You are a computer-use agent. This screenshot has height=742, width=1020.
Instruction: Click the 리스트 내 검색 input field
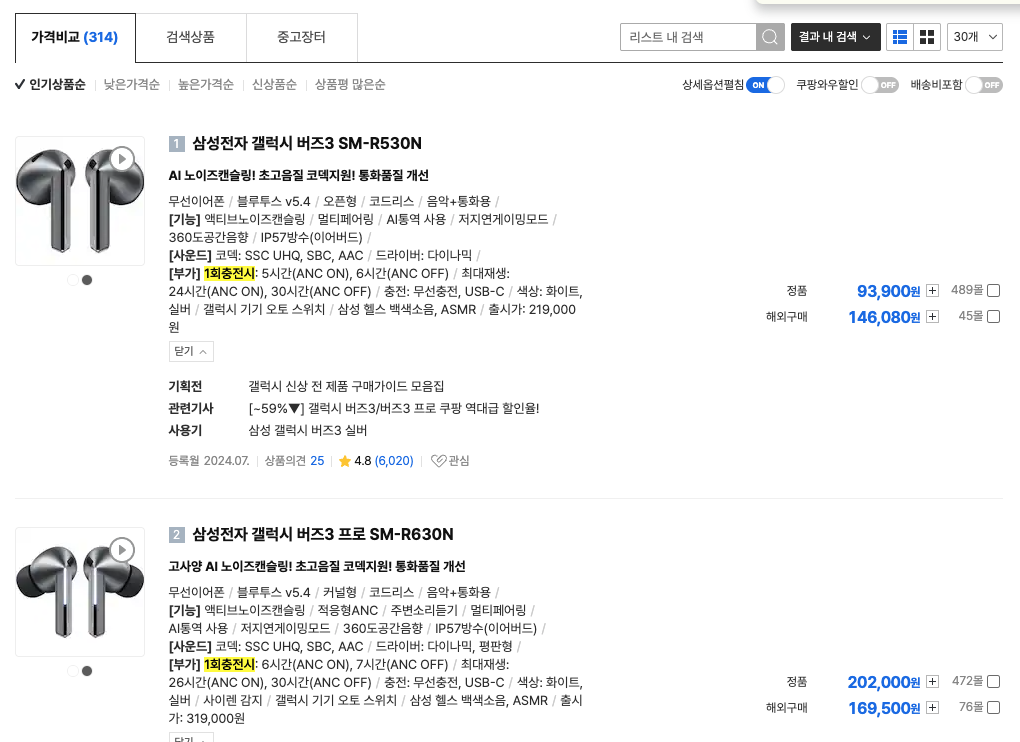(x=688, y=37)
